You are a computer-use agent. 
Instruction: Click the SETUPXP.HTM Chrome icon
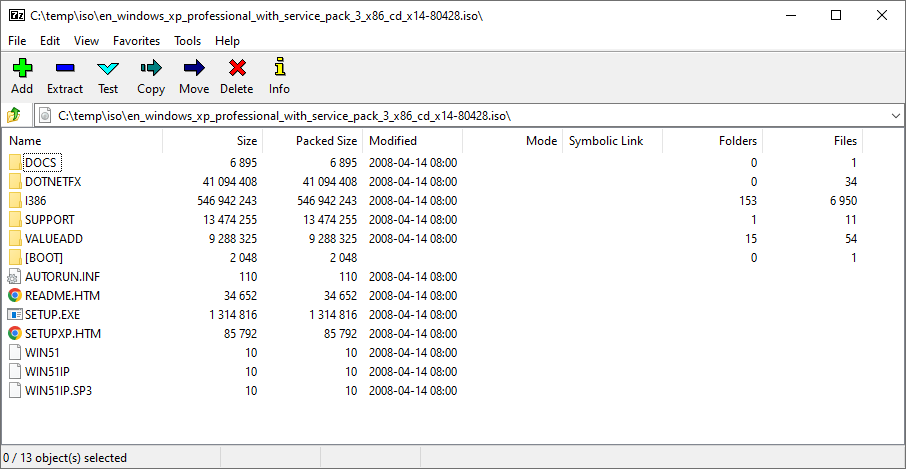pos(16,334)
